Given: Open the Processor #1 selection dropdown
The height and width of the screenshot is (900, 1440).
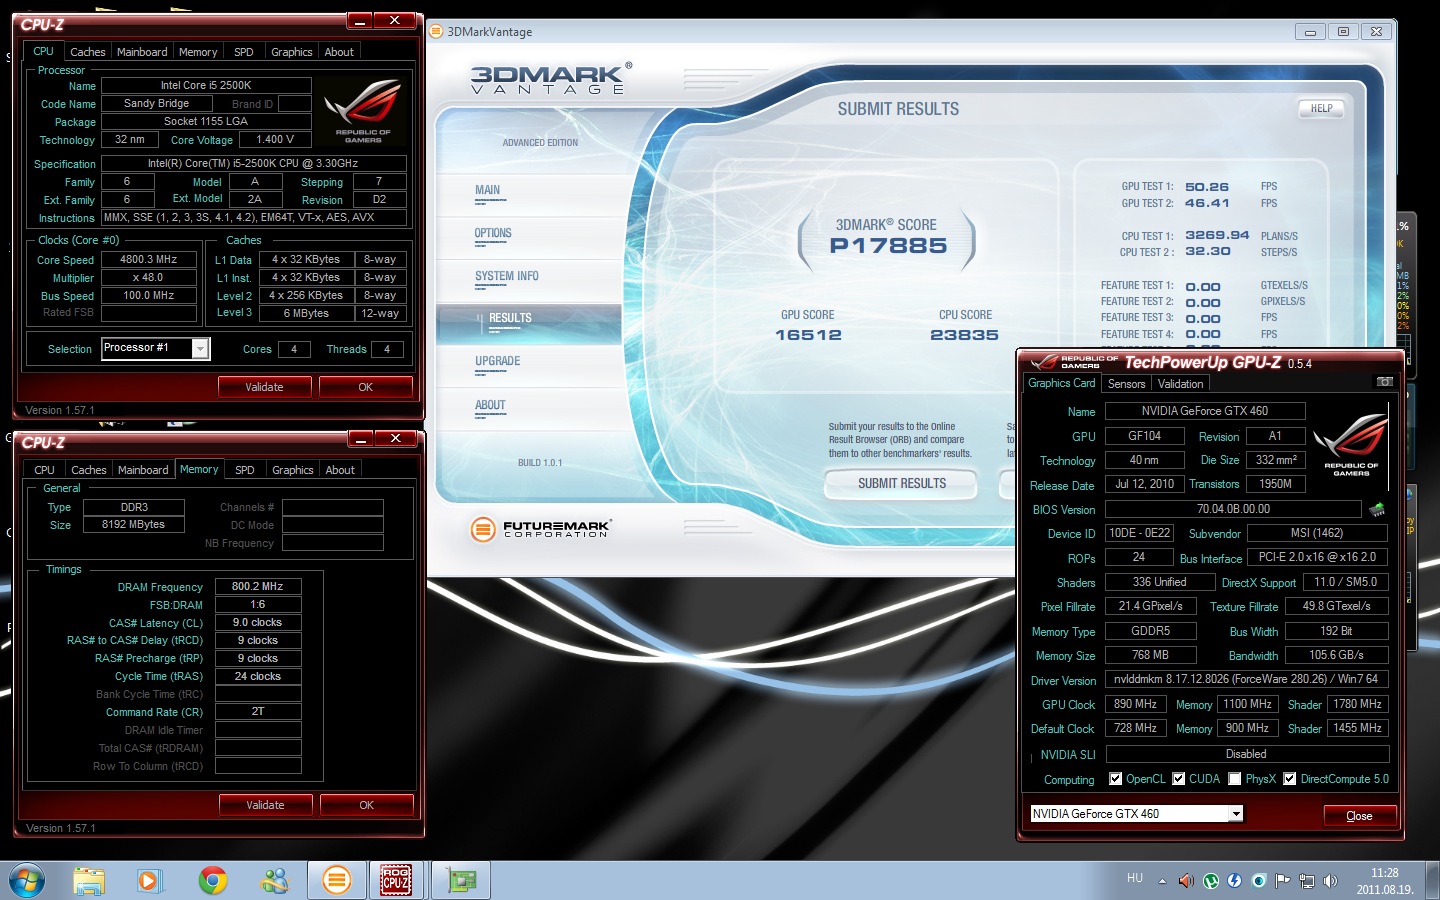Looking at the screenshot, I should [200, 348].
